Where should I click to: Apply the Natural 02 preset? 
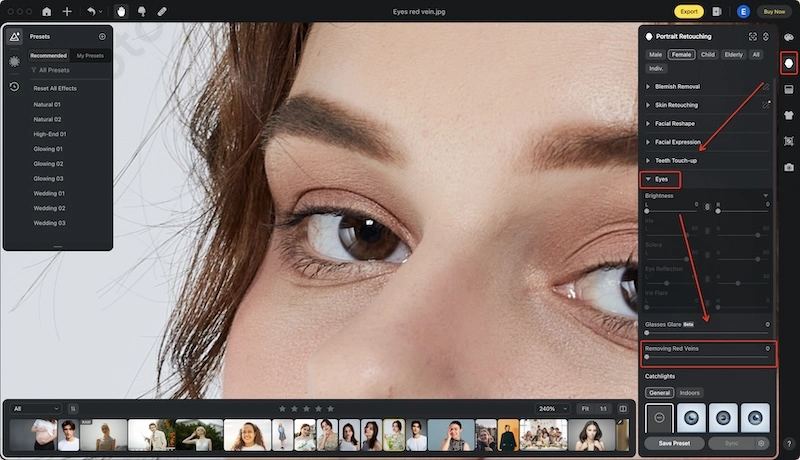[x=47, y=119]
